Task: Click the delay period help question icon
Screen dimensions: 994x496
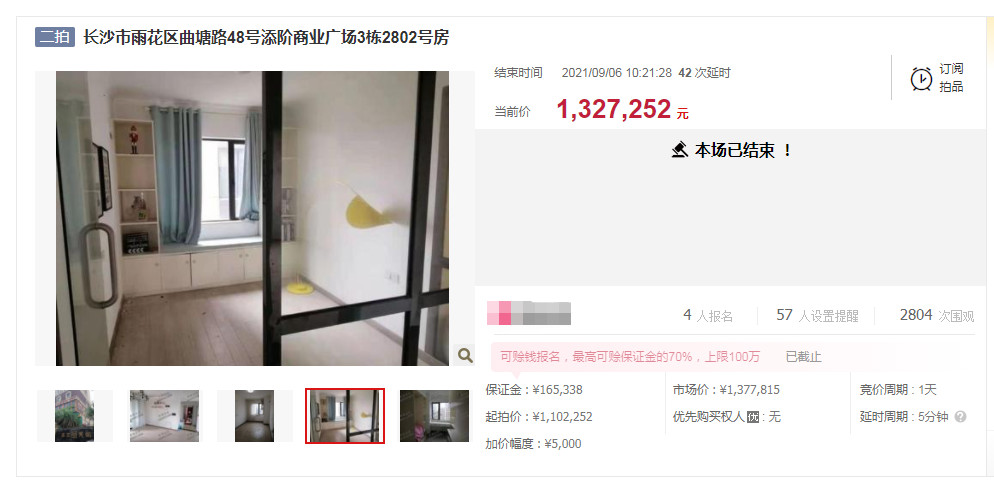Action: point(960,417)
